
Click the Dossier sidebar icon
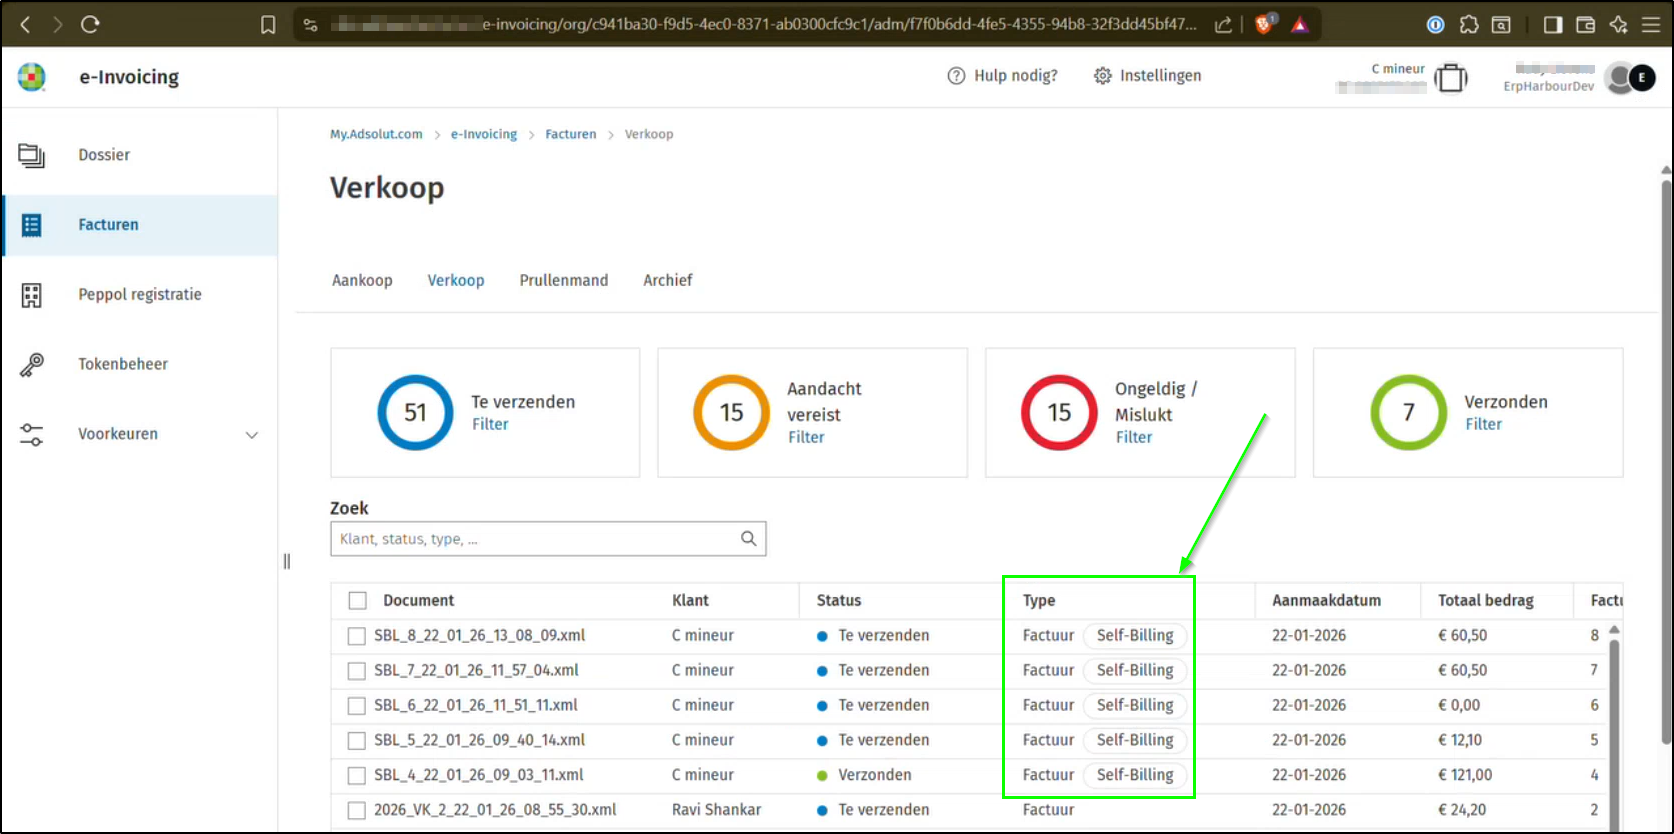32,155
